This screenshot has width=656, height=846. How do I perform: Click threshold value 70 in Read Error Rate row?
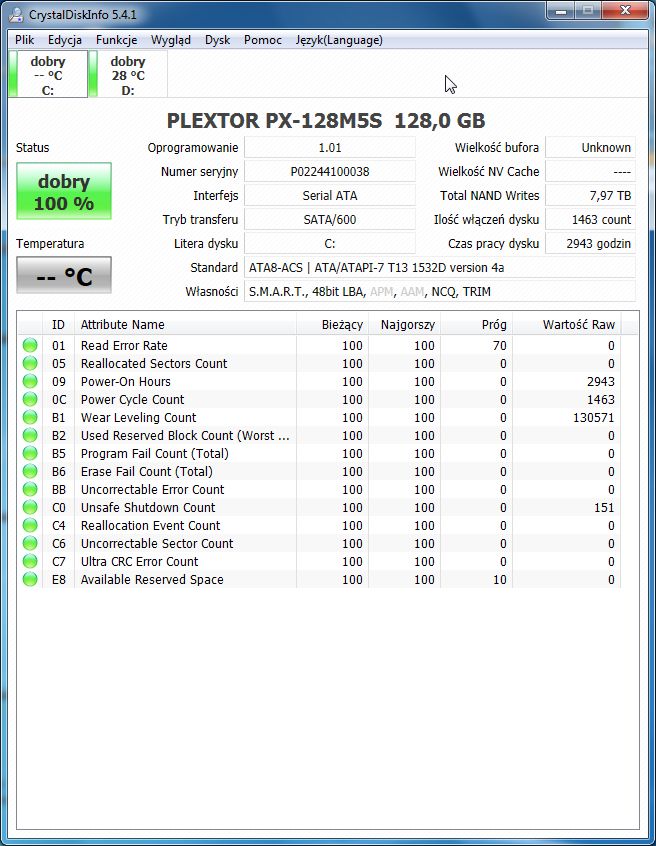click(x=500, y=345)
